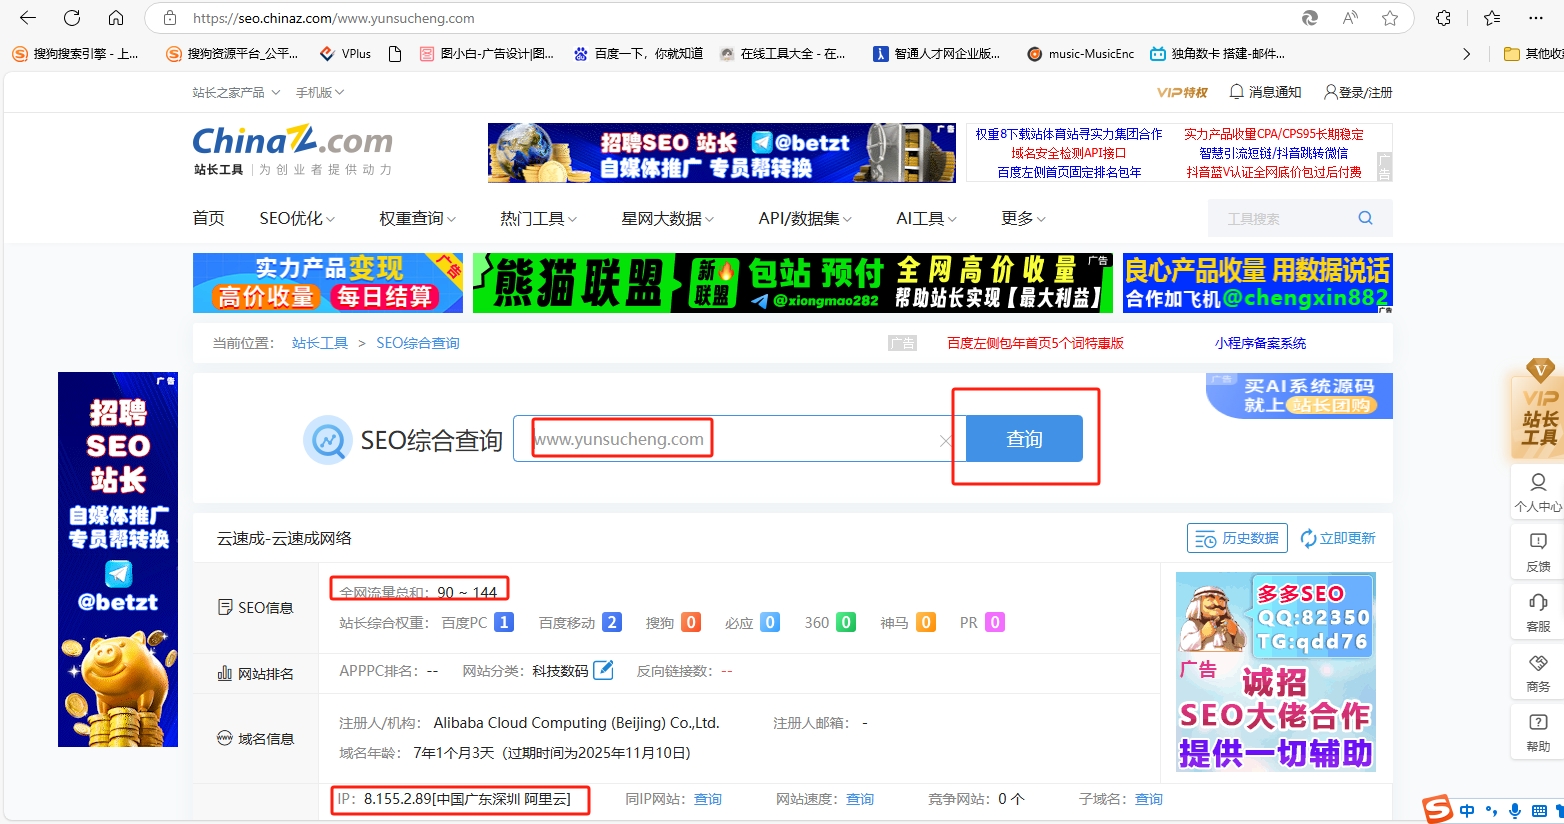Viewport: 1564px width, 824px height.
Task: Click the browser home icon
Action: pyautogui.click(x=116, y=18)
